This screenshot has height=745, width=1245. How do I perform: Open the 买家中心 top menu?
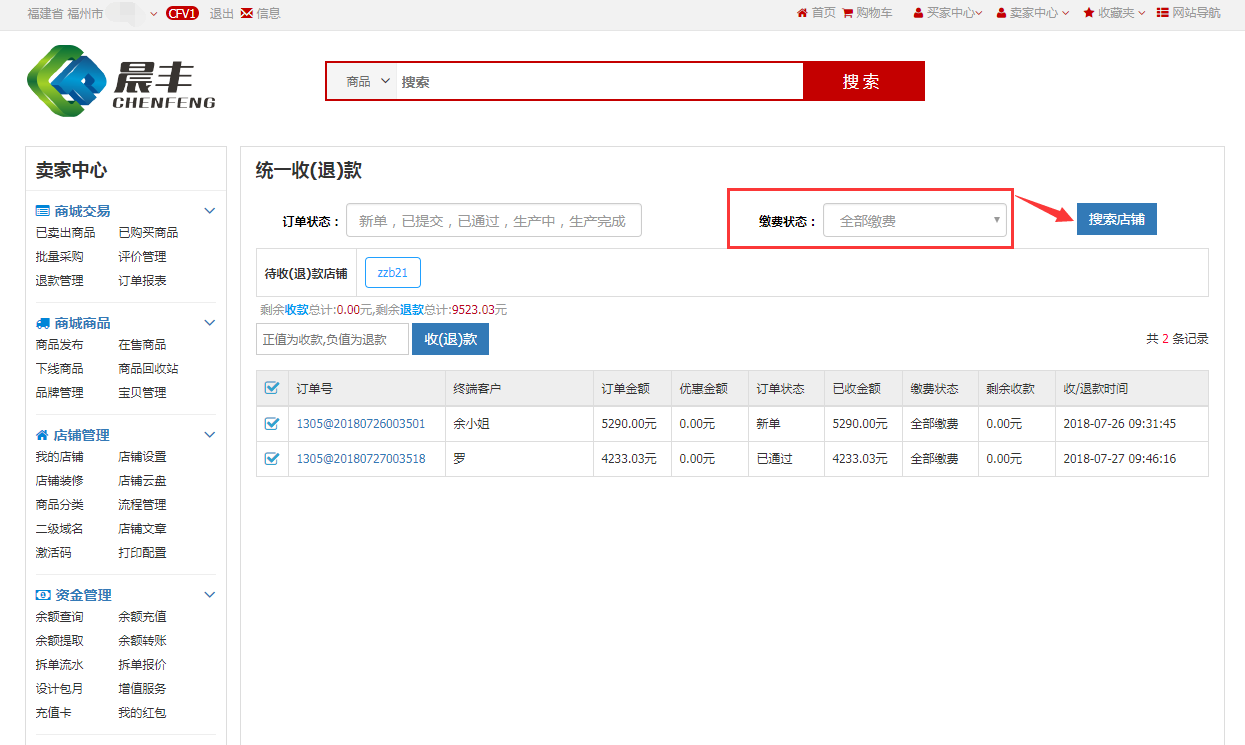[948, 13]
